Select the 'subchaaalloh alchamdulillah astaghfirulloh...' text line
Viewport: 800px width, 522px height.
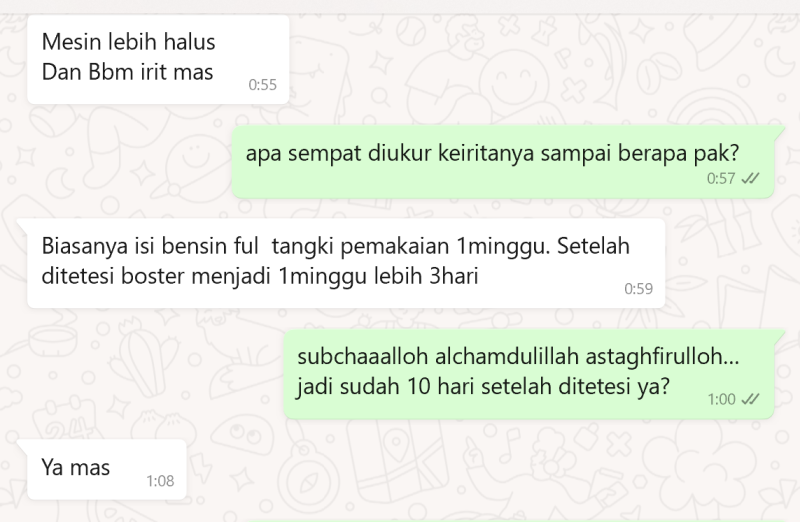[x=518, y=356]
